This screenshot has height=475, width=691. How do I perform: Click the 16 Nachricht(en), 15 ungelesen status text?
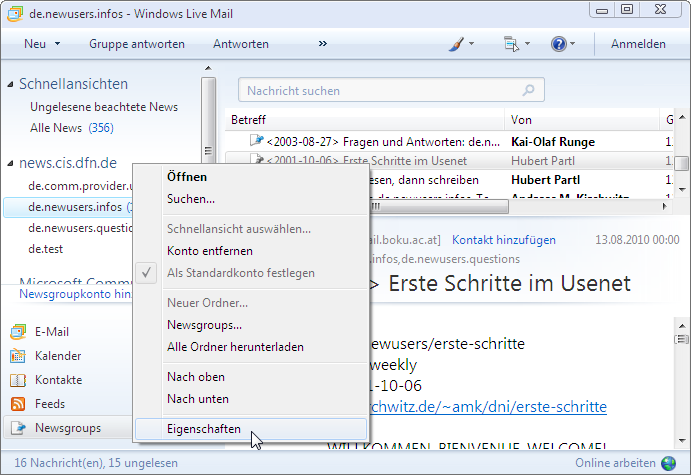(x=96, y=463)
